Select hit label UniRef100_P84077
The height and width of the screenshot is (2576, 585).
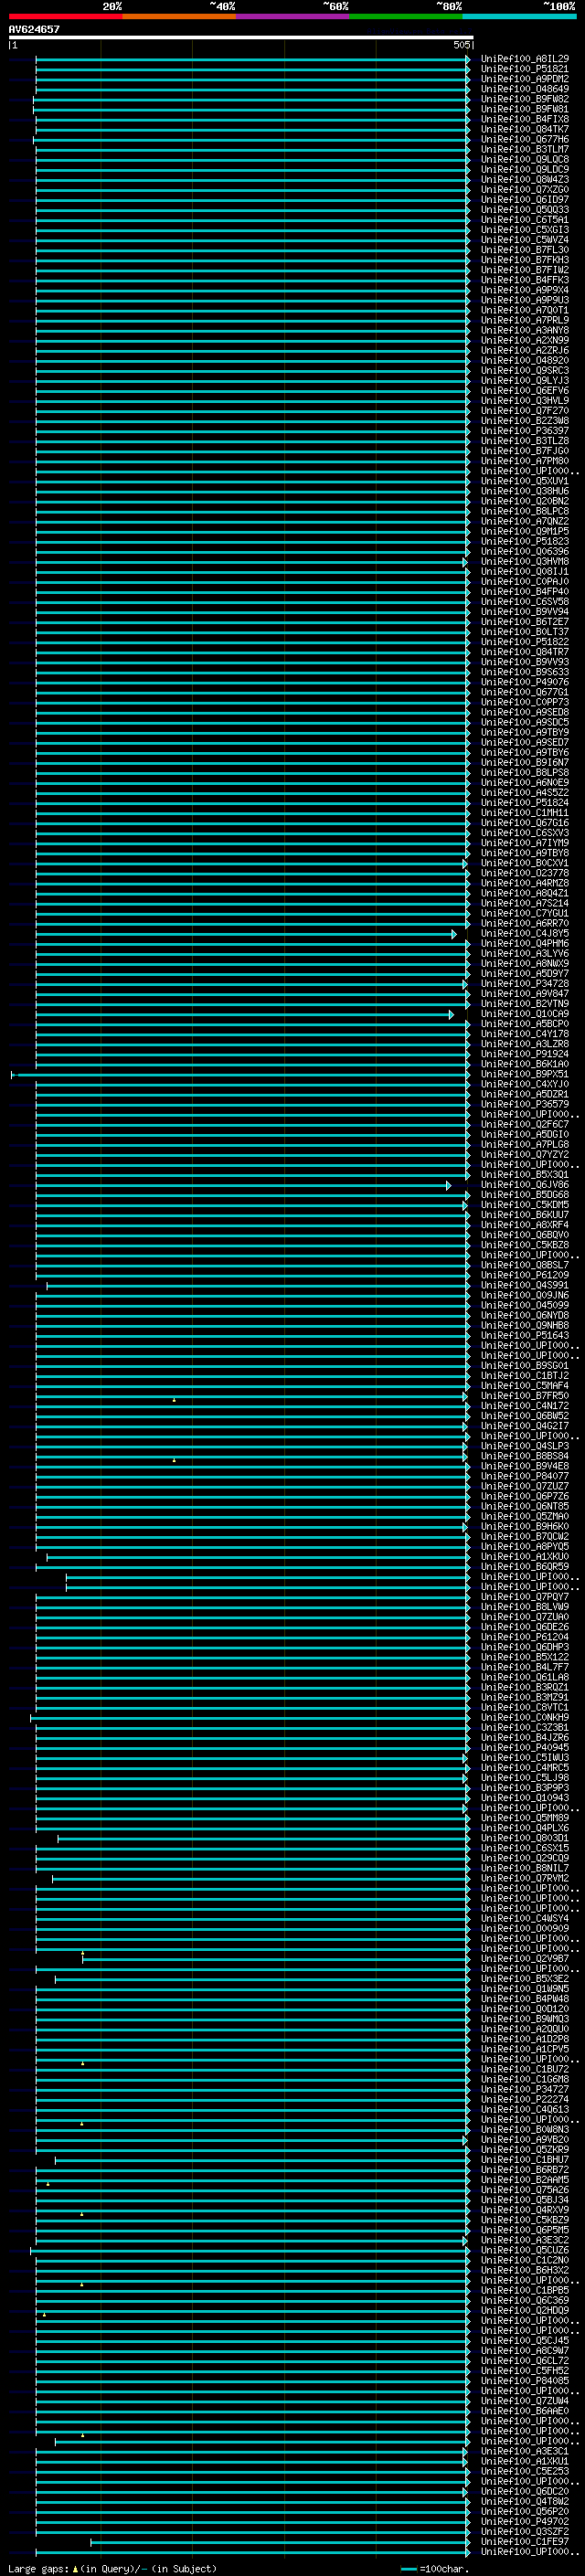click(525, 1477)
